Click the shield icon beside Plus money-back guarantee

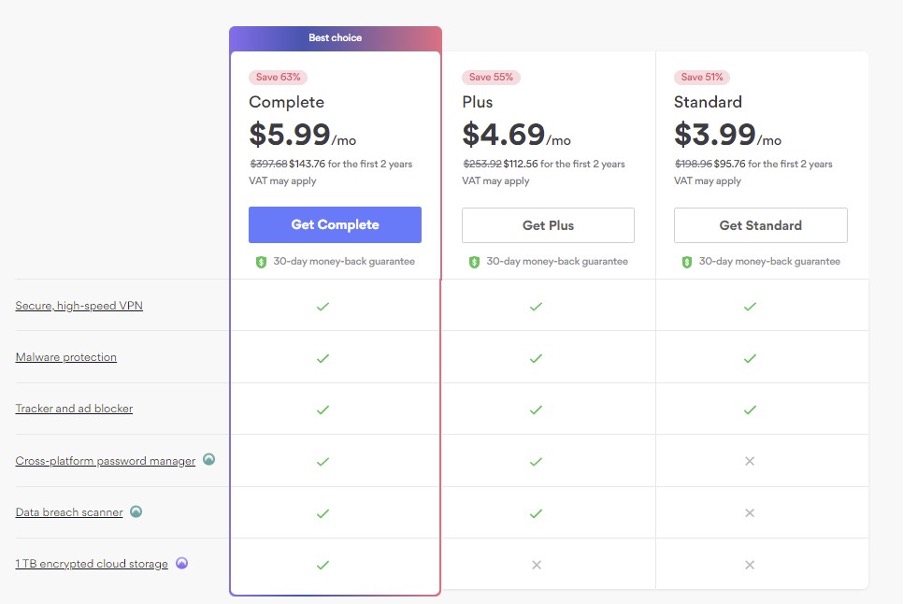point(475,261)
